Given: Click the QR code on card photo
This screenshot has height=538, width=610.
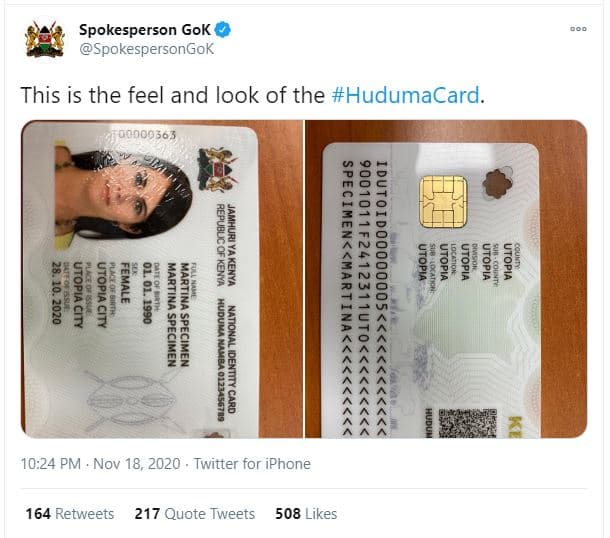Looking at the screenshot, I should pos(467,423).
